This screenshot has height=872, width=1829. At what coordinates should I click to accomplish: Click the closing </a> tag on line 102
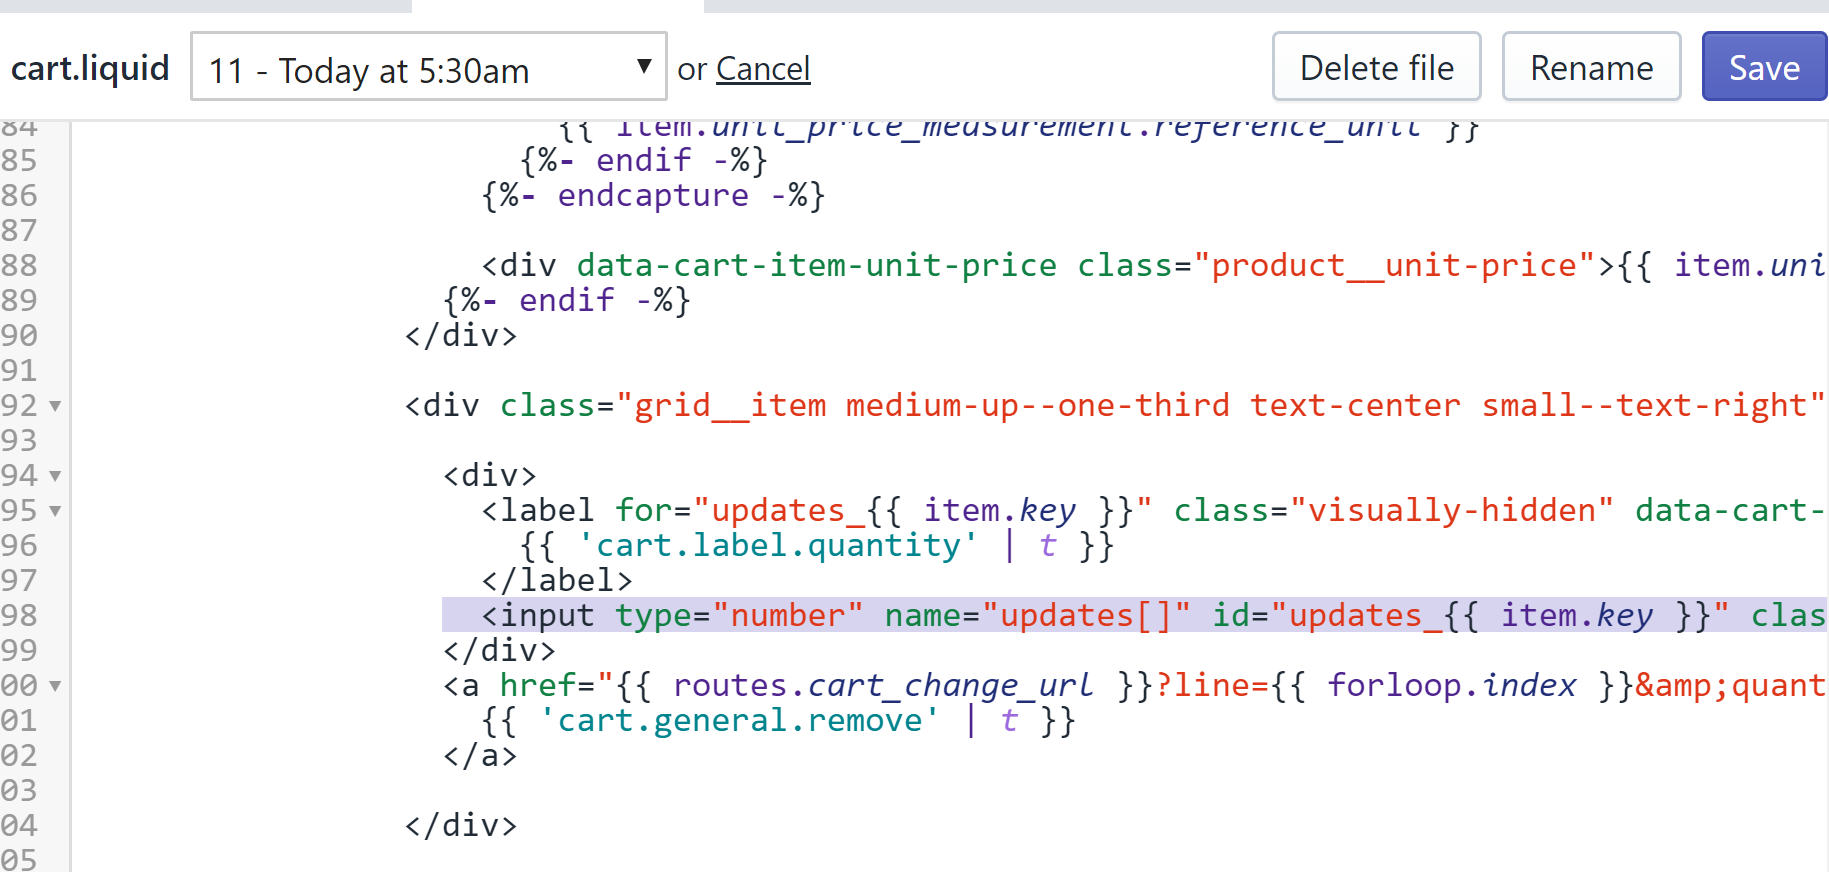click(x=480, y=756)
